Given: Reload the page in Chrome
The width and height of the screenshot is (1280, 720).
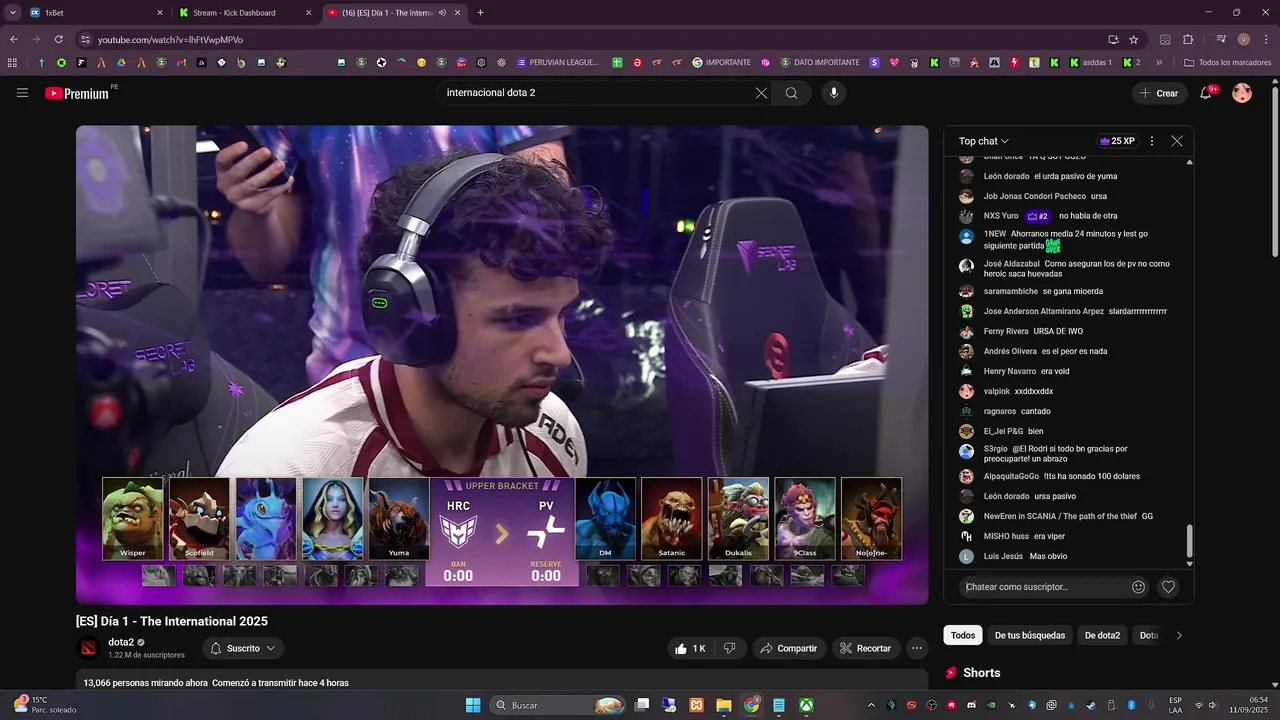Looking at the screenshot, I should [59, 39].
